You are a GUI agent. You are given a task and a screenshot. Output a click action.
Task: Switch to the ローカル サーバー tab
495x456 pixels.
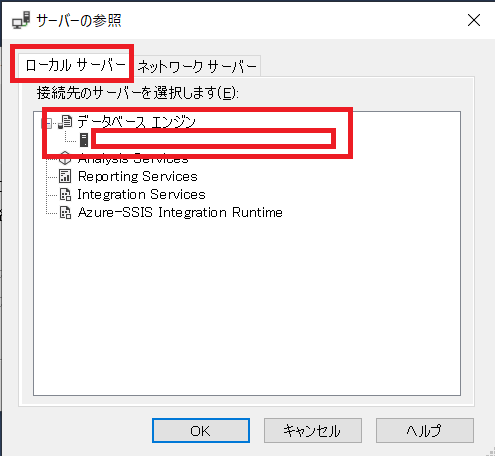(75, 65)
